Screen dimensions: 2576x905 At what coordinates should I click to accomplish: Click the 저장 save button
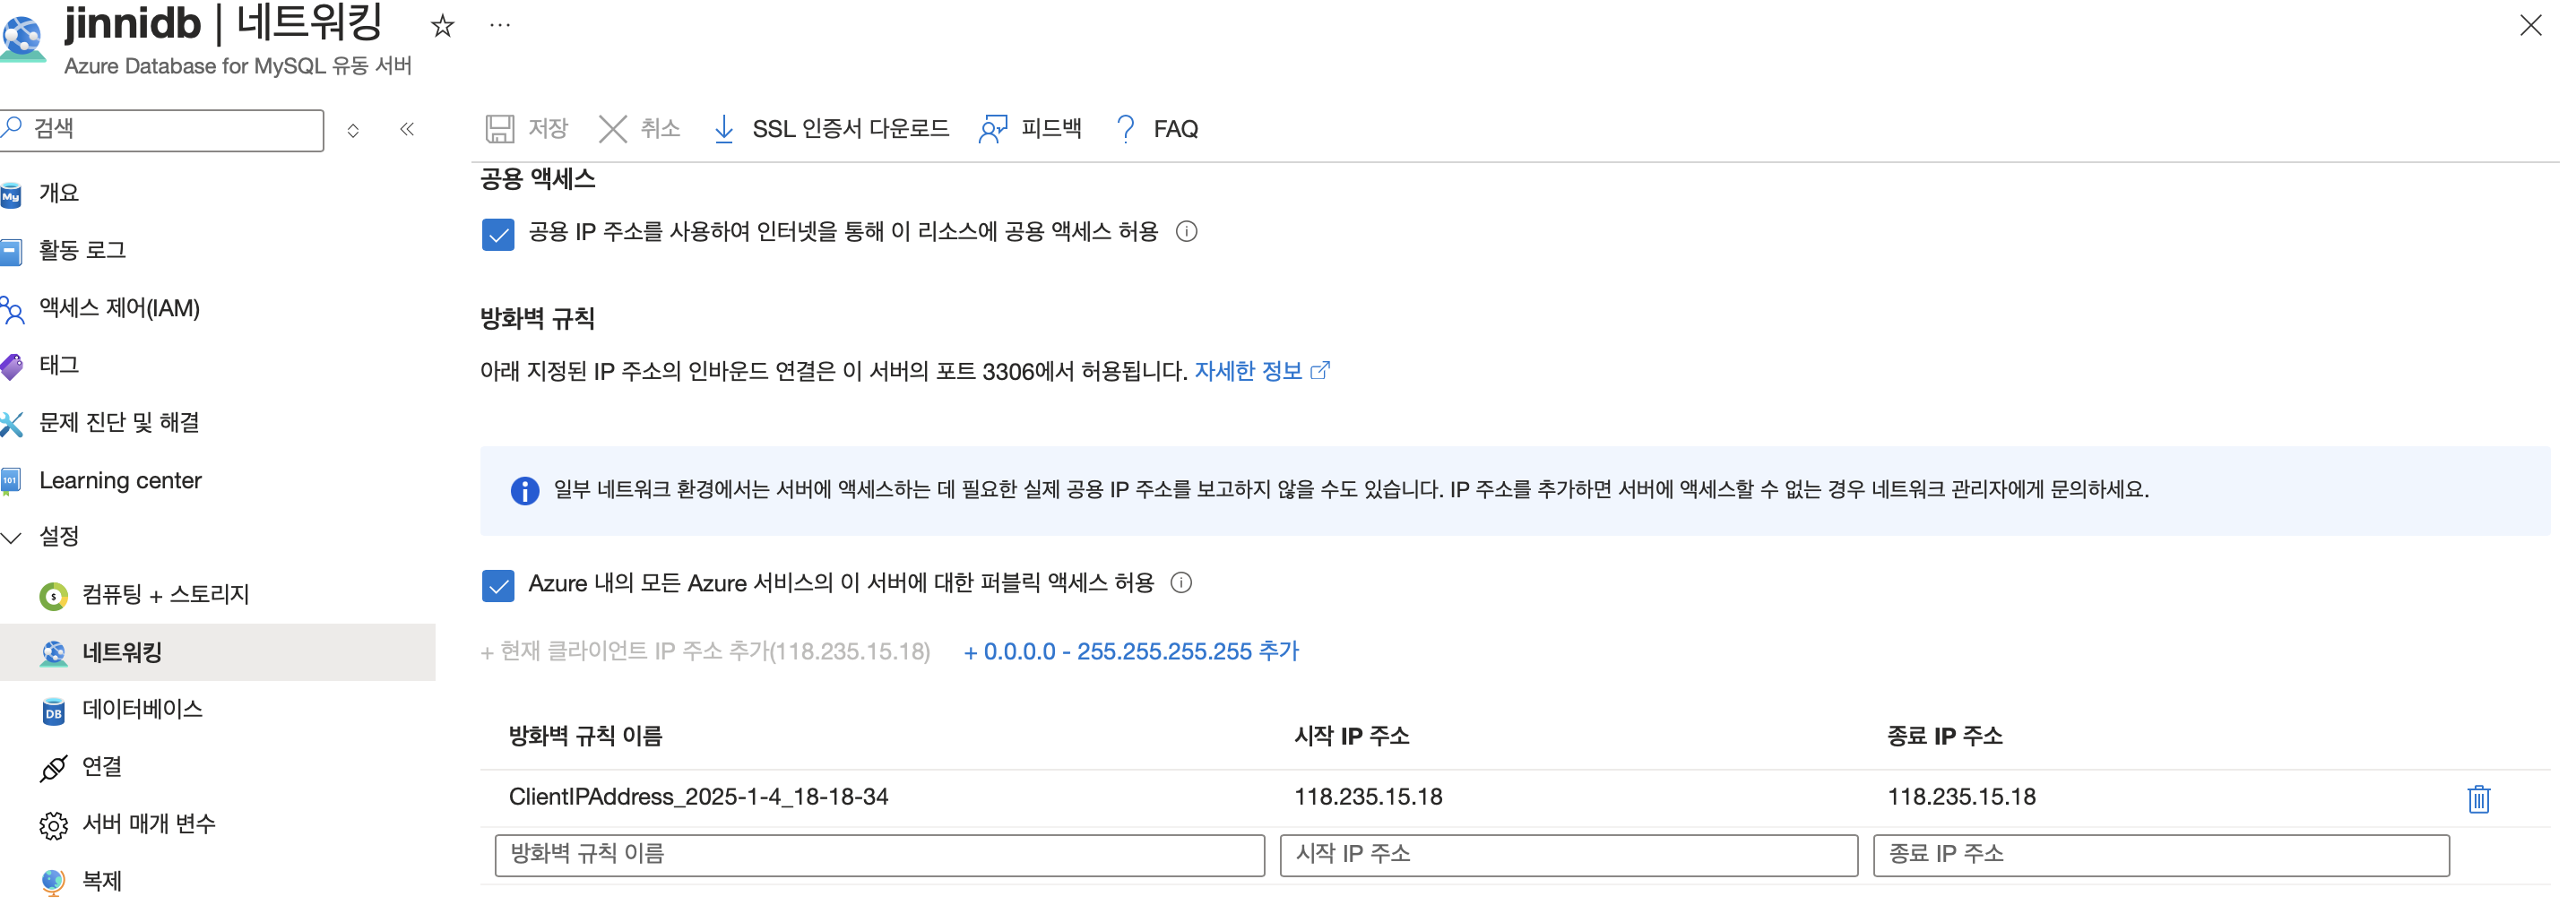coord(527,129)
